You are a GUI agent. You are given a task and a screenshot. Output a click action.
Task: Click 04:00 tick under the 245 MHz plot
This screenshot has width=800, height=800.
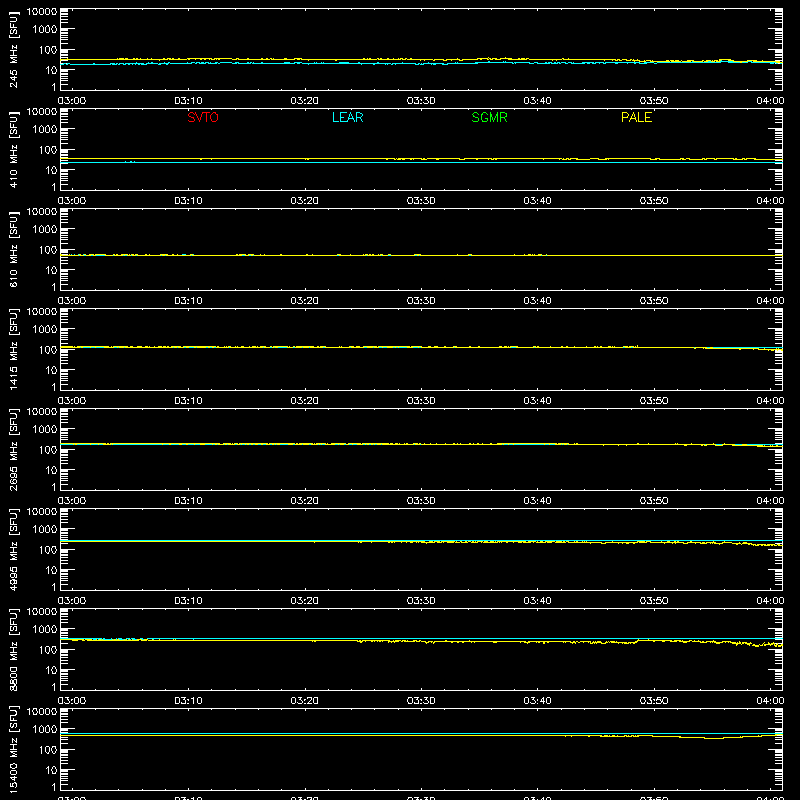[770, 101]
